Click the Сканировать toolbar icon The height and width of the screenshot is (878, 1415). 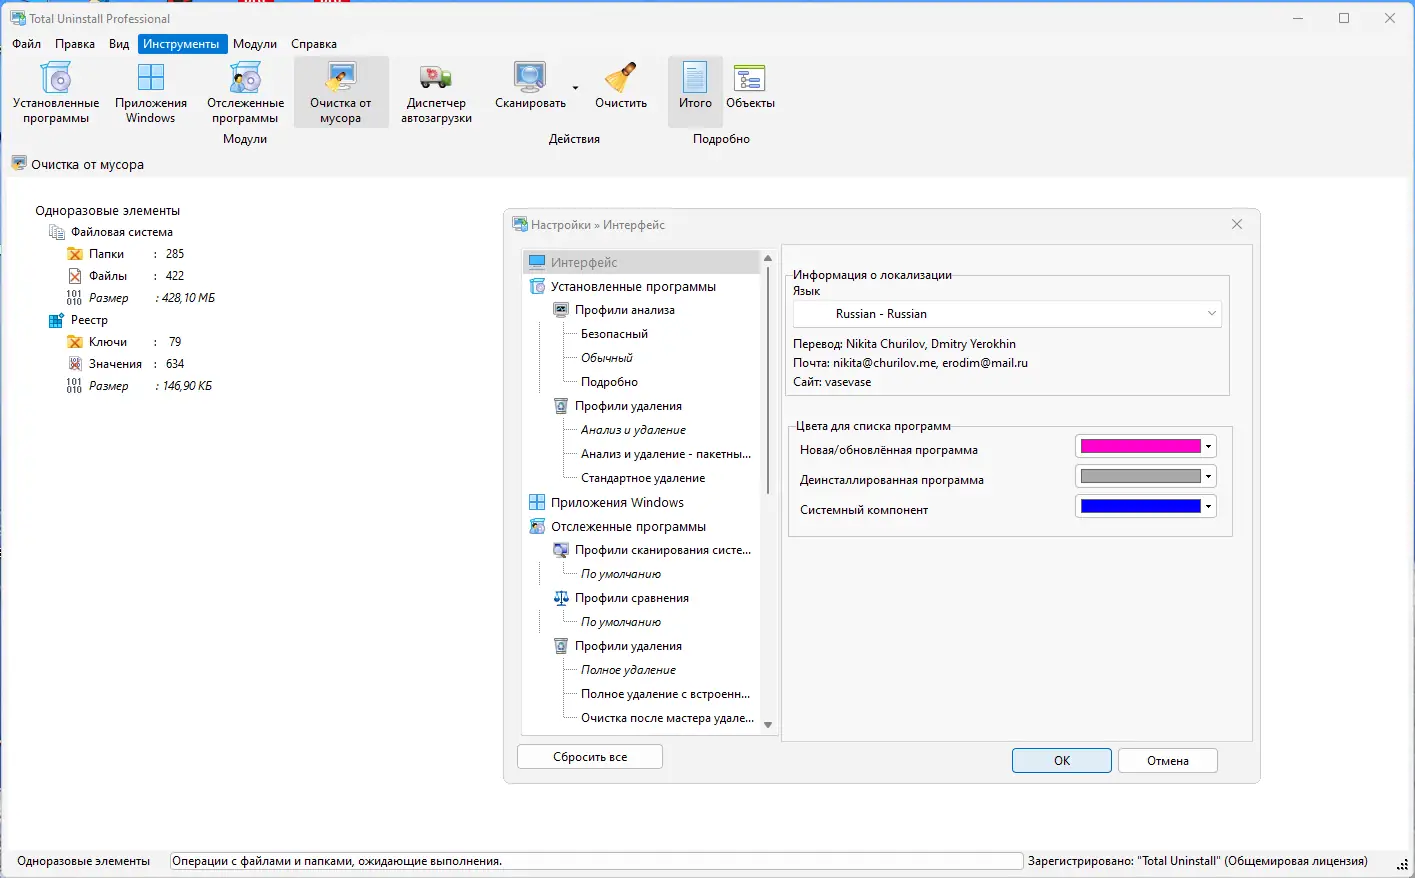[x=530, y=78]
